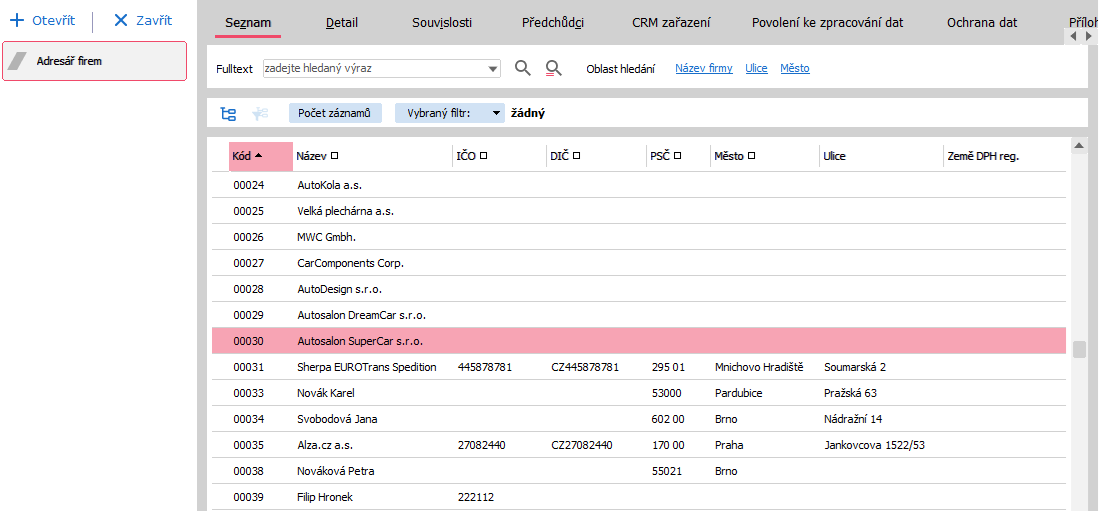Viewport: 1099px width, 511px height.
Task: Click the magnifier search icon
Action: point(522,68)
